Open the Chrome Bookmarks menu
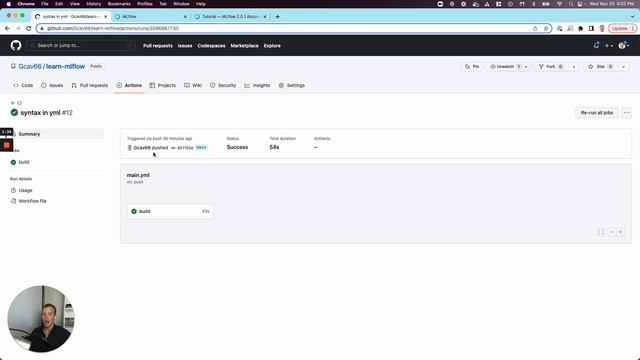640x360 pixels. (x=119, y=4)
